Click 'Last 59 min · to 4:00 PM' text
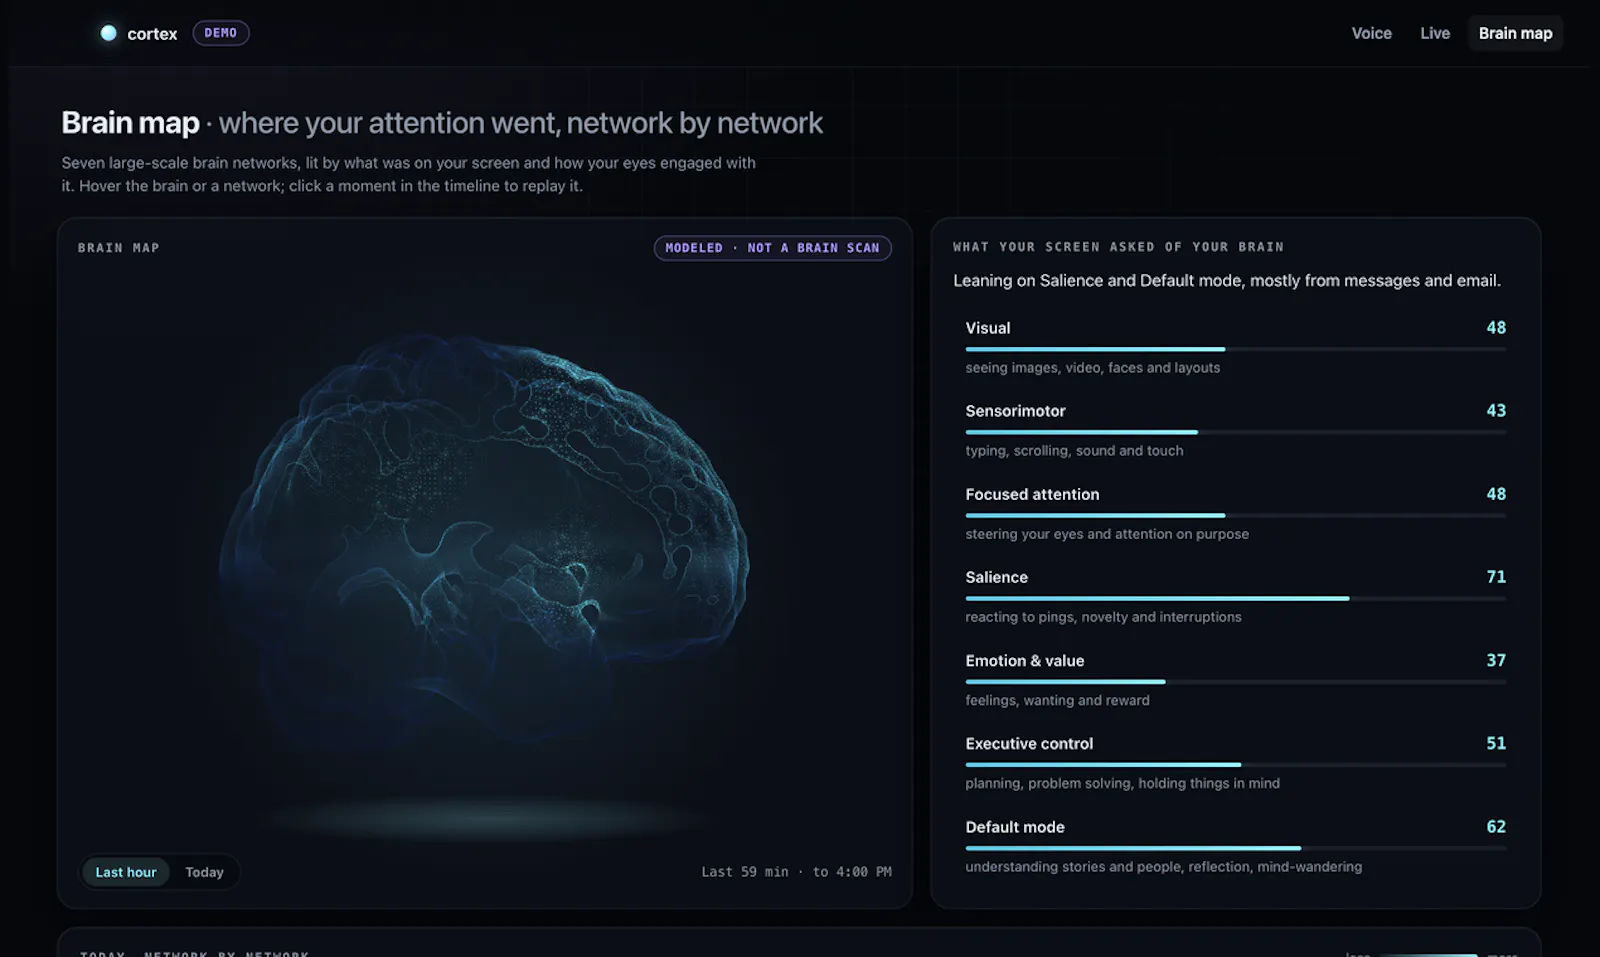1600x957 pixels. [x=796, y=872]
